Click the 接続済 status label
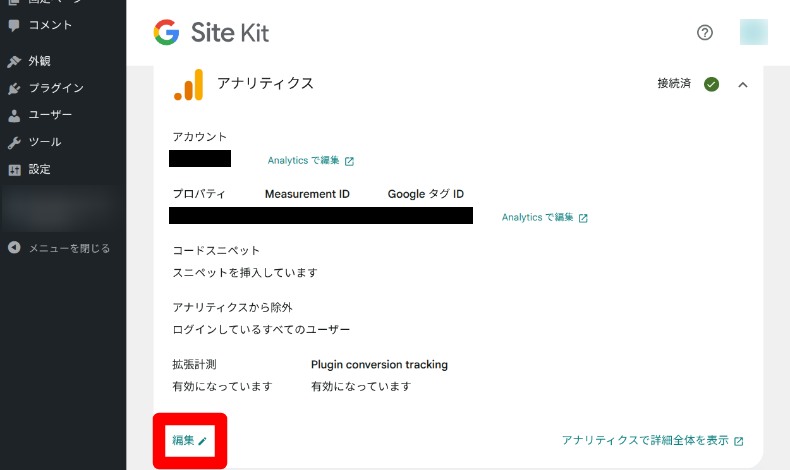 (x=674, y=84)
